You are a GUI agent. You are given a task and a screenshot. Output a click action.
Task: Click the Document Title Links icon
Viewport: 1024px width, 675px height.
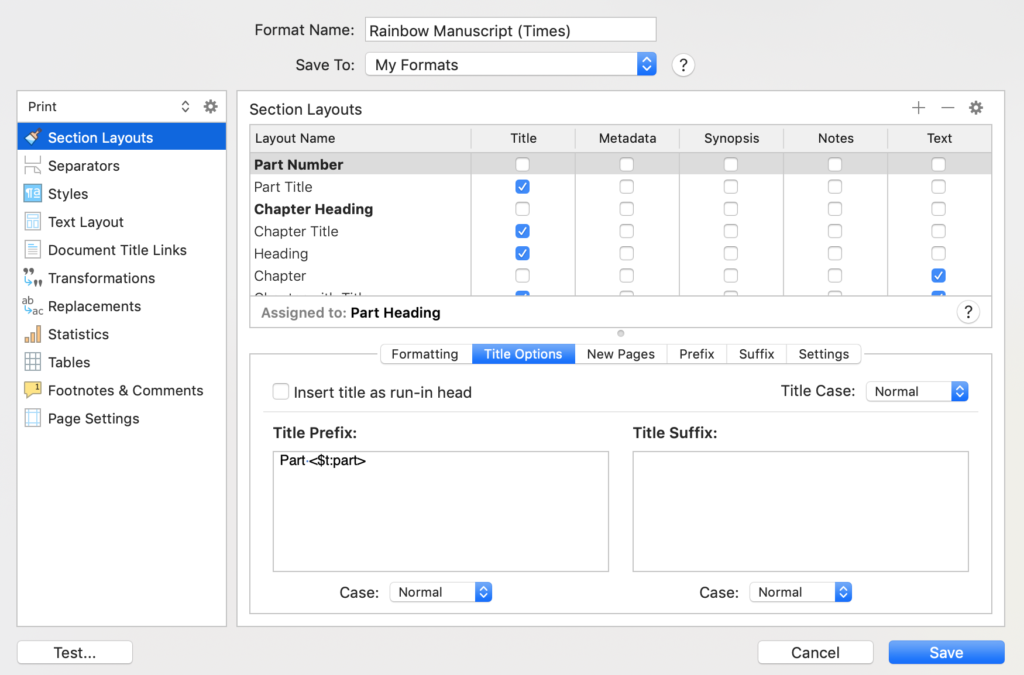[x=33, y=249]
